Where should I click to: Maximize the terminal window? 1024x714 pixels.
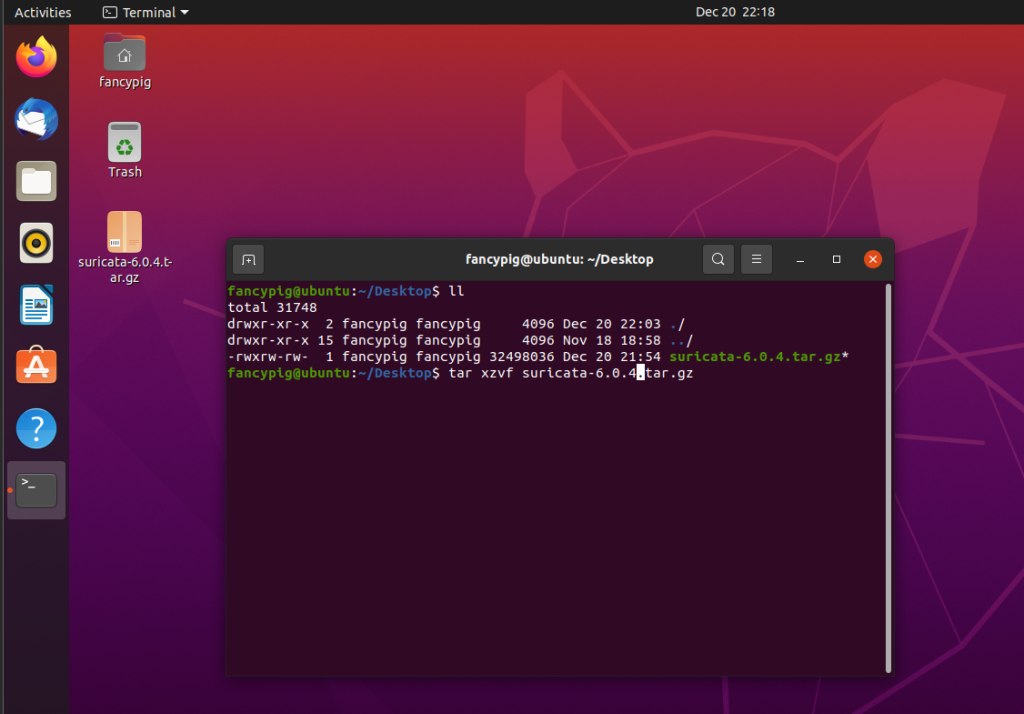point(836,259)
